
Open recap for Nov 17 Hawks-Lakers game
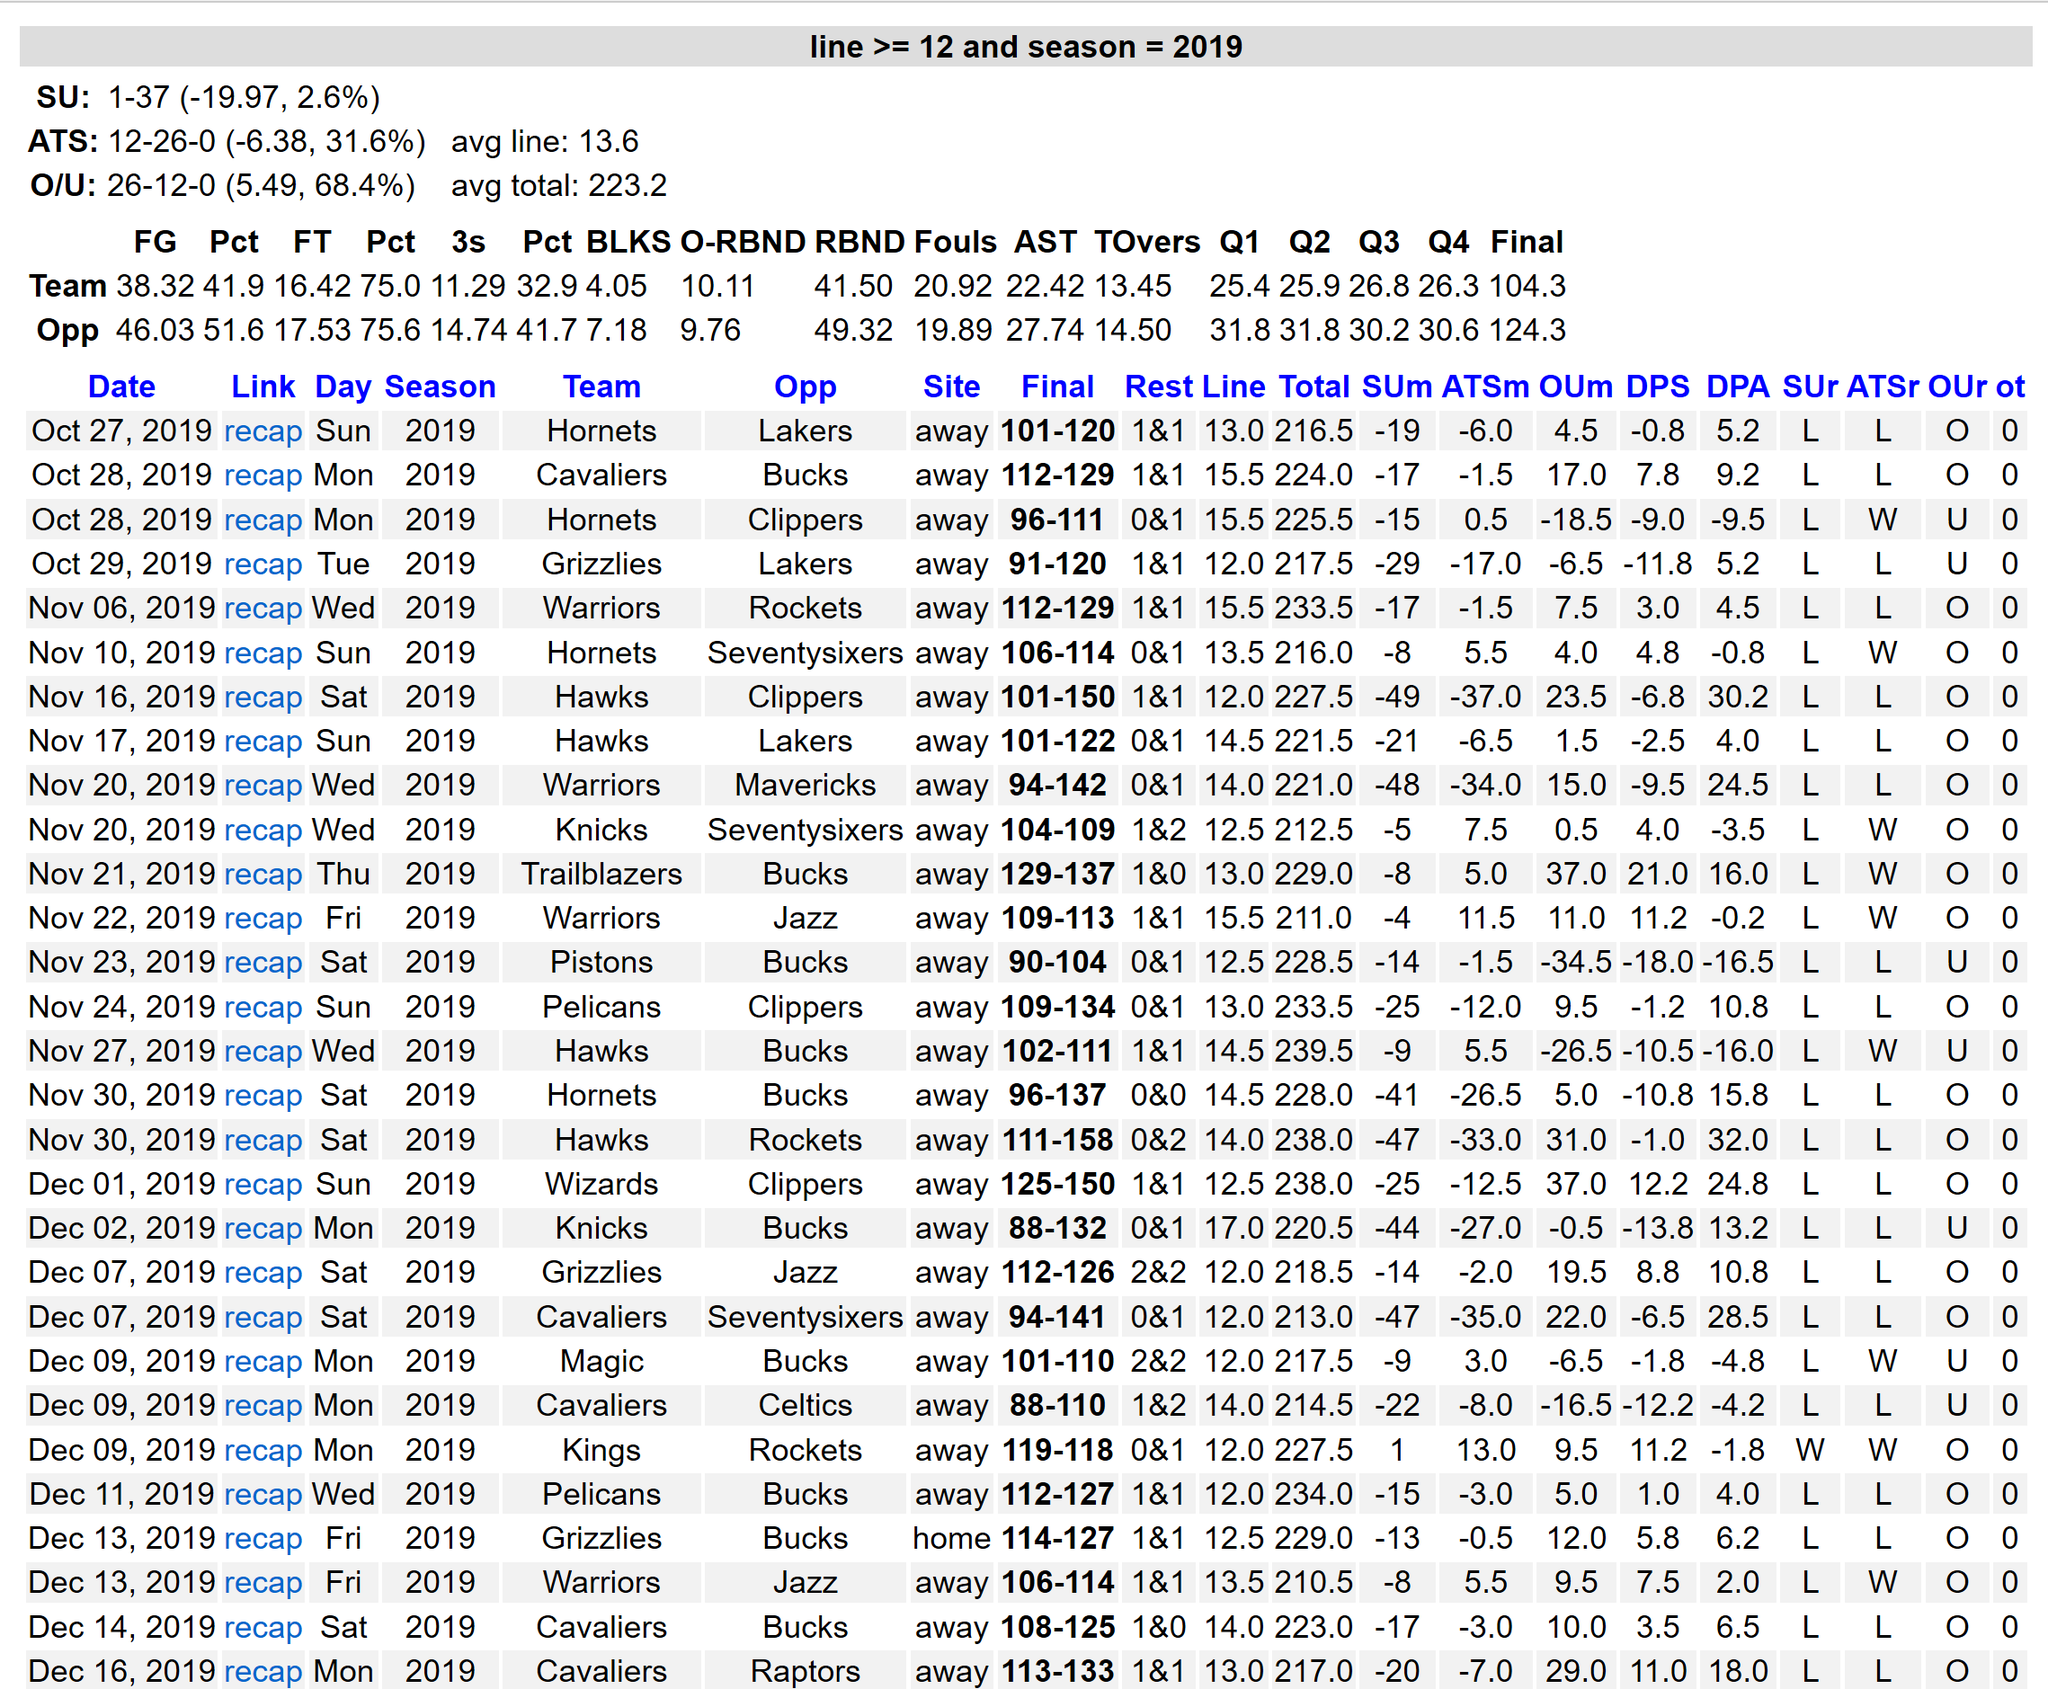(263, 741)
